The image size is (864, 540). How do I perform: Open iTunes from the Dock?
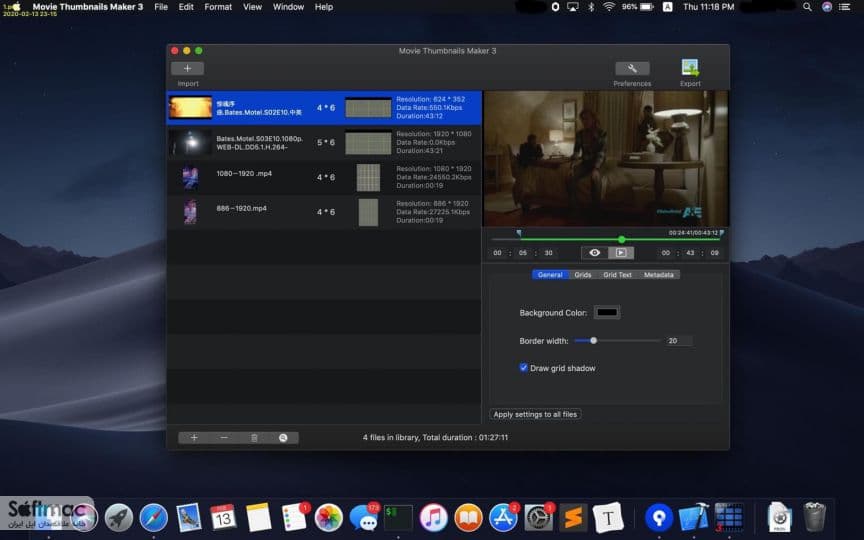pos(433,518)
